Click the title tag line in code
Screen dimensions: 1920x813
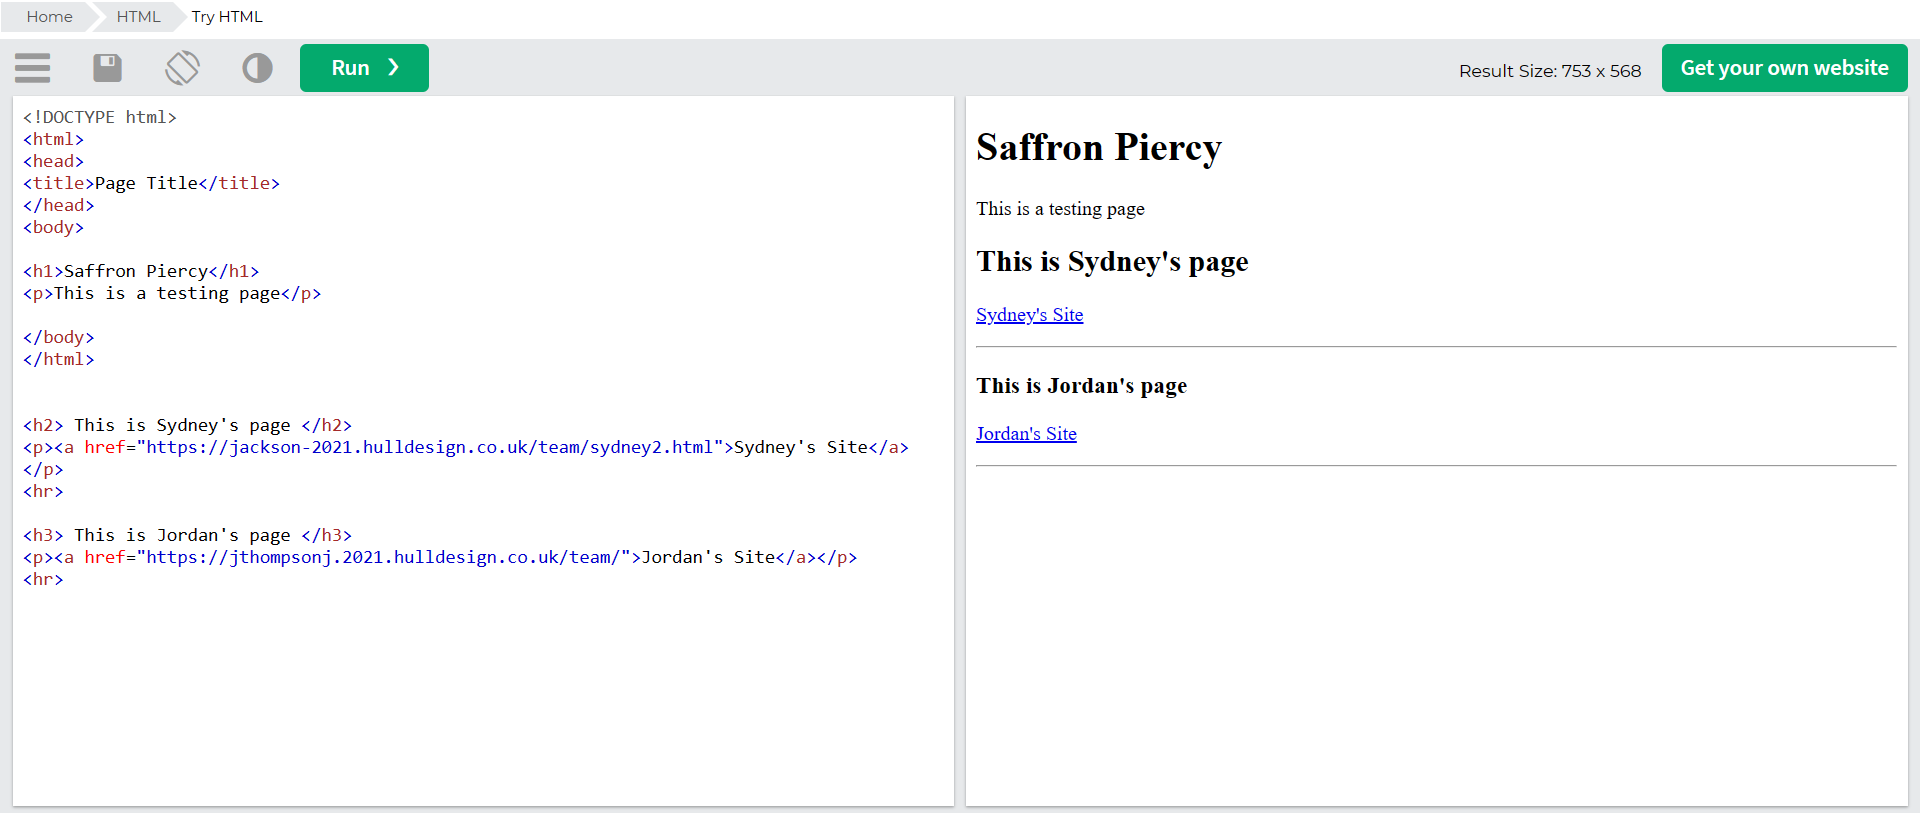(151, 183)
